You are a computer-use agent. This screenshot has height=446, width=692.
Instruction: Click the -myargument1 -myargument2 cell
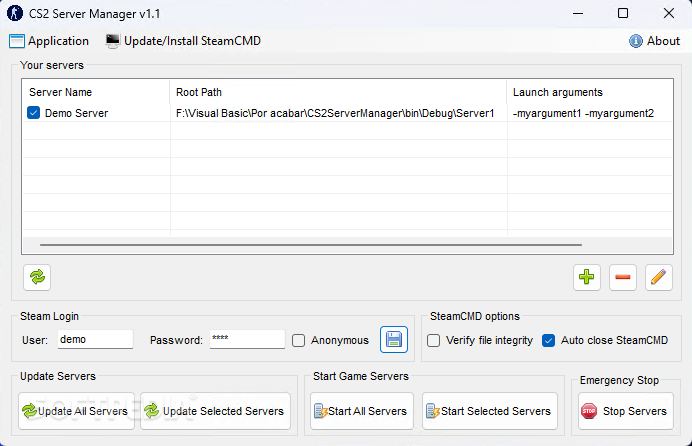coord(583,113)
